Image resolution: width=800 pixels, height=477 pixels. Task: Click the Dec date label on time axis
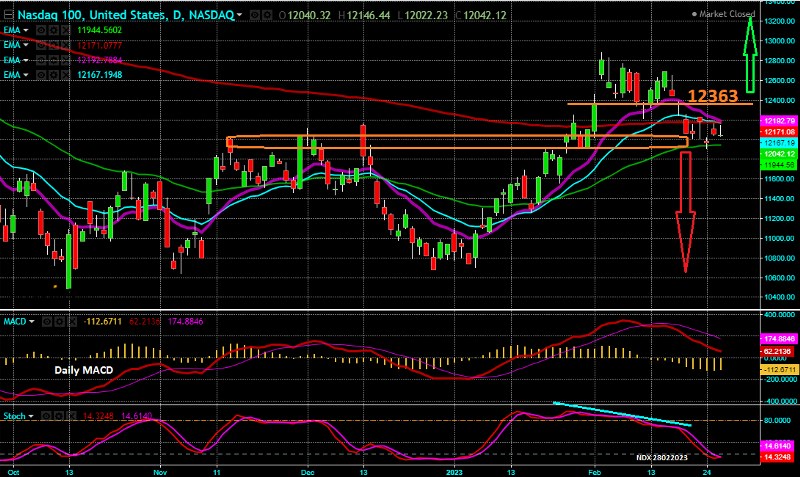tap(307, 472)
